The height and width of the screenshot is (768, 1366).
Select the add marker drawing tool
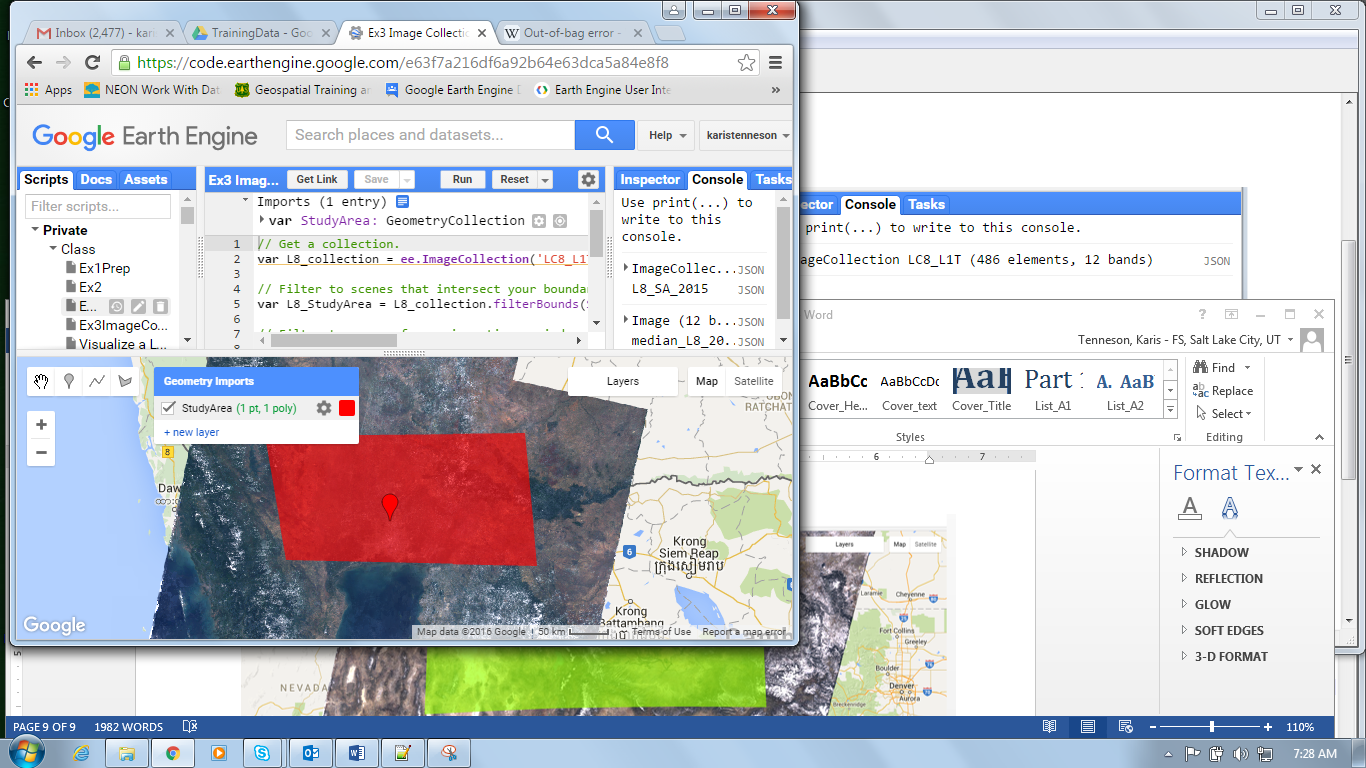tap(69, 381)
